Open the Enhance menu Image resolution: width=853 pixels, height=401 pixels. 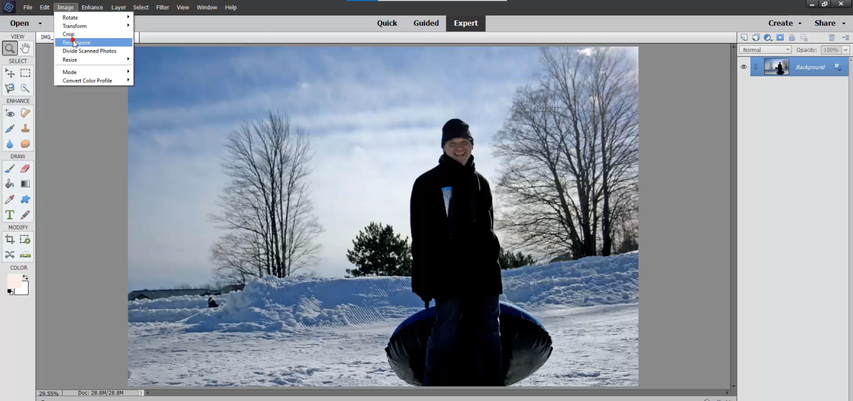[x=92, y=8]
